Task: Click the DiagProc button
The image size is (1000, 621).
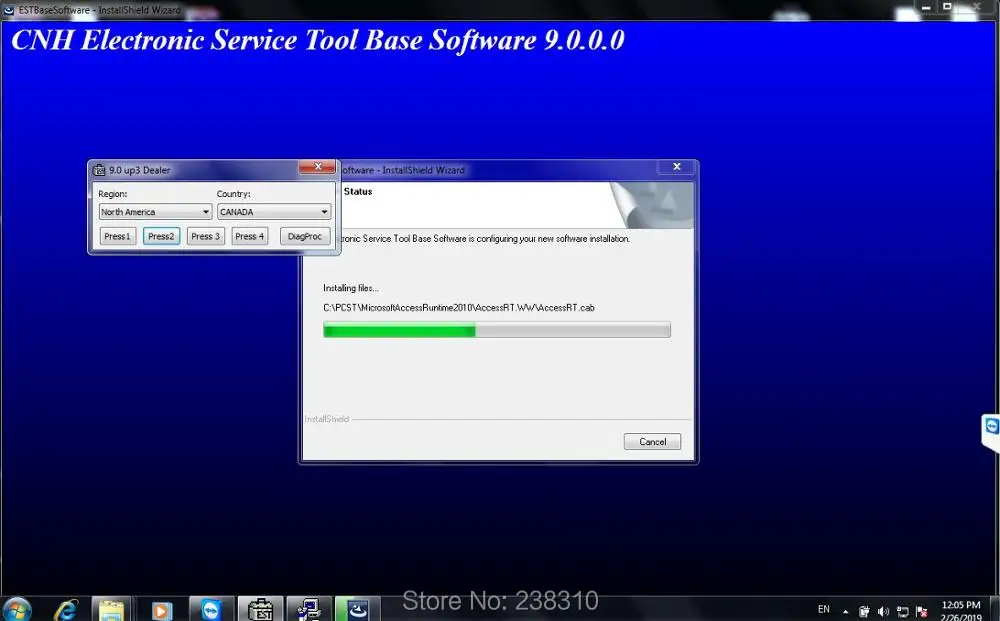Action: (305, 236)
